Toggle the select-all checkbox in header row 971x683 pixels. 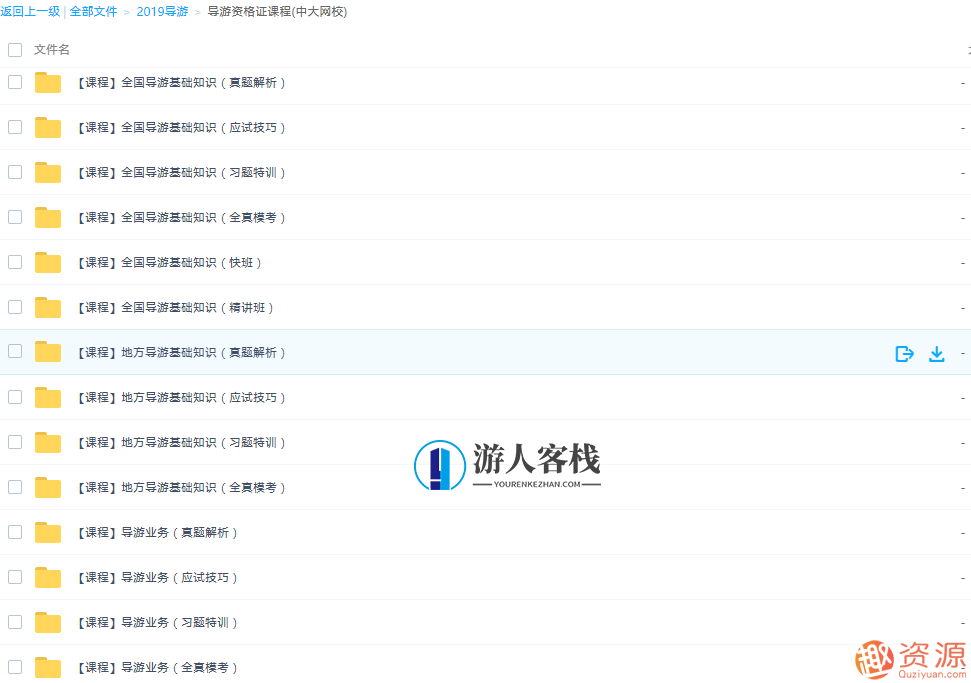point(14,49)
